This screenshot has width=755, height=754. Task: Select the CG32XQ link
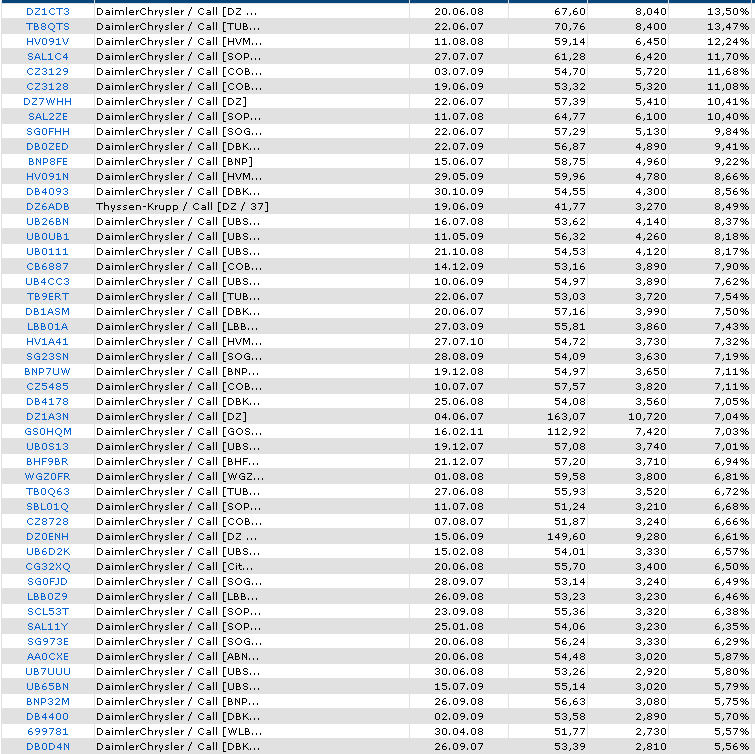click(48, 566)
